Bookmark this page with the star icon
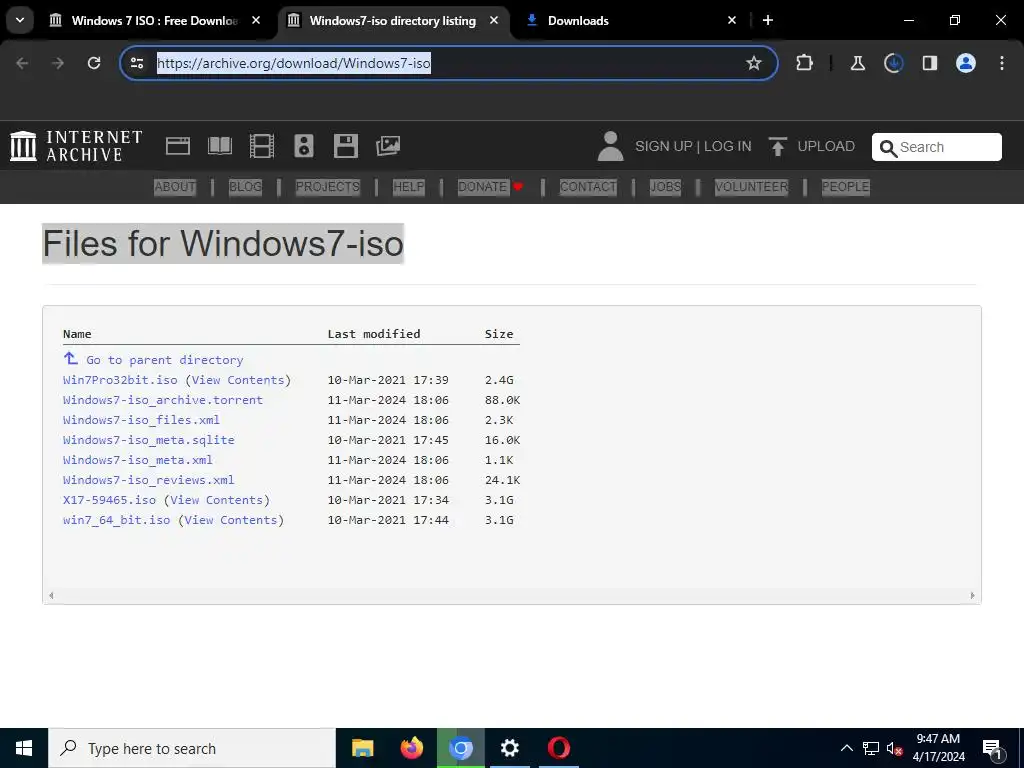 754,63
